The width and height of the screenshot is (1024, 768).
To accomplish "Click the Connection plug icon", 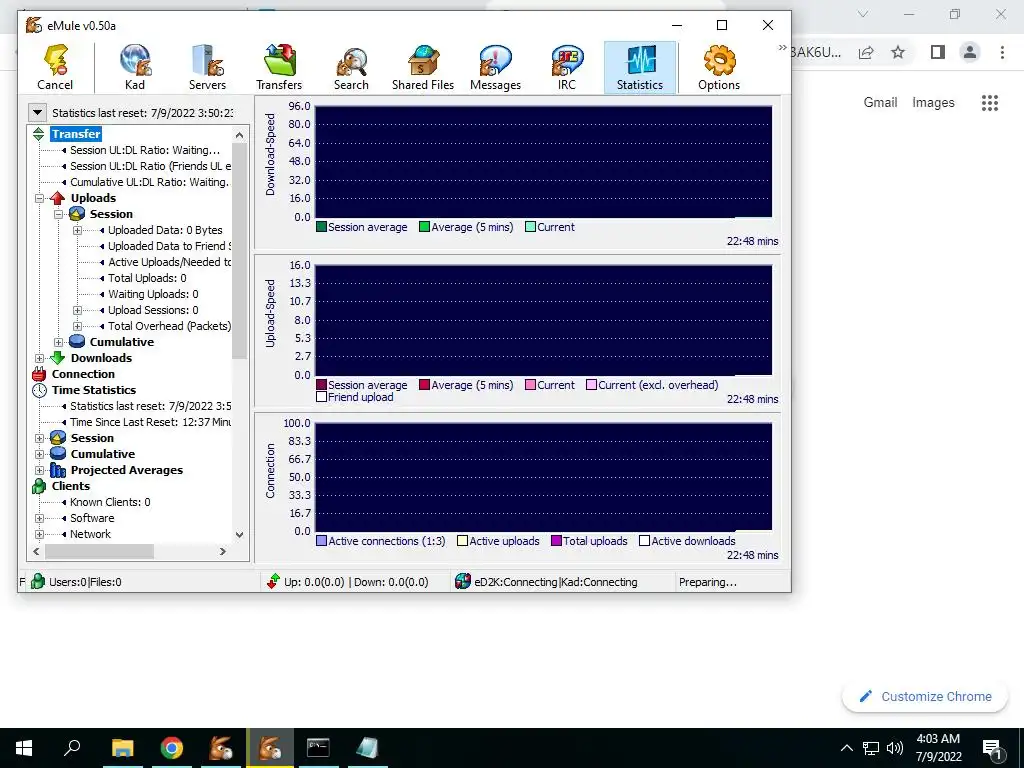I will pos(39,374).
